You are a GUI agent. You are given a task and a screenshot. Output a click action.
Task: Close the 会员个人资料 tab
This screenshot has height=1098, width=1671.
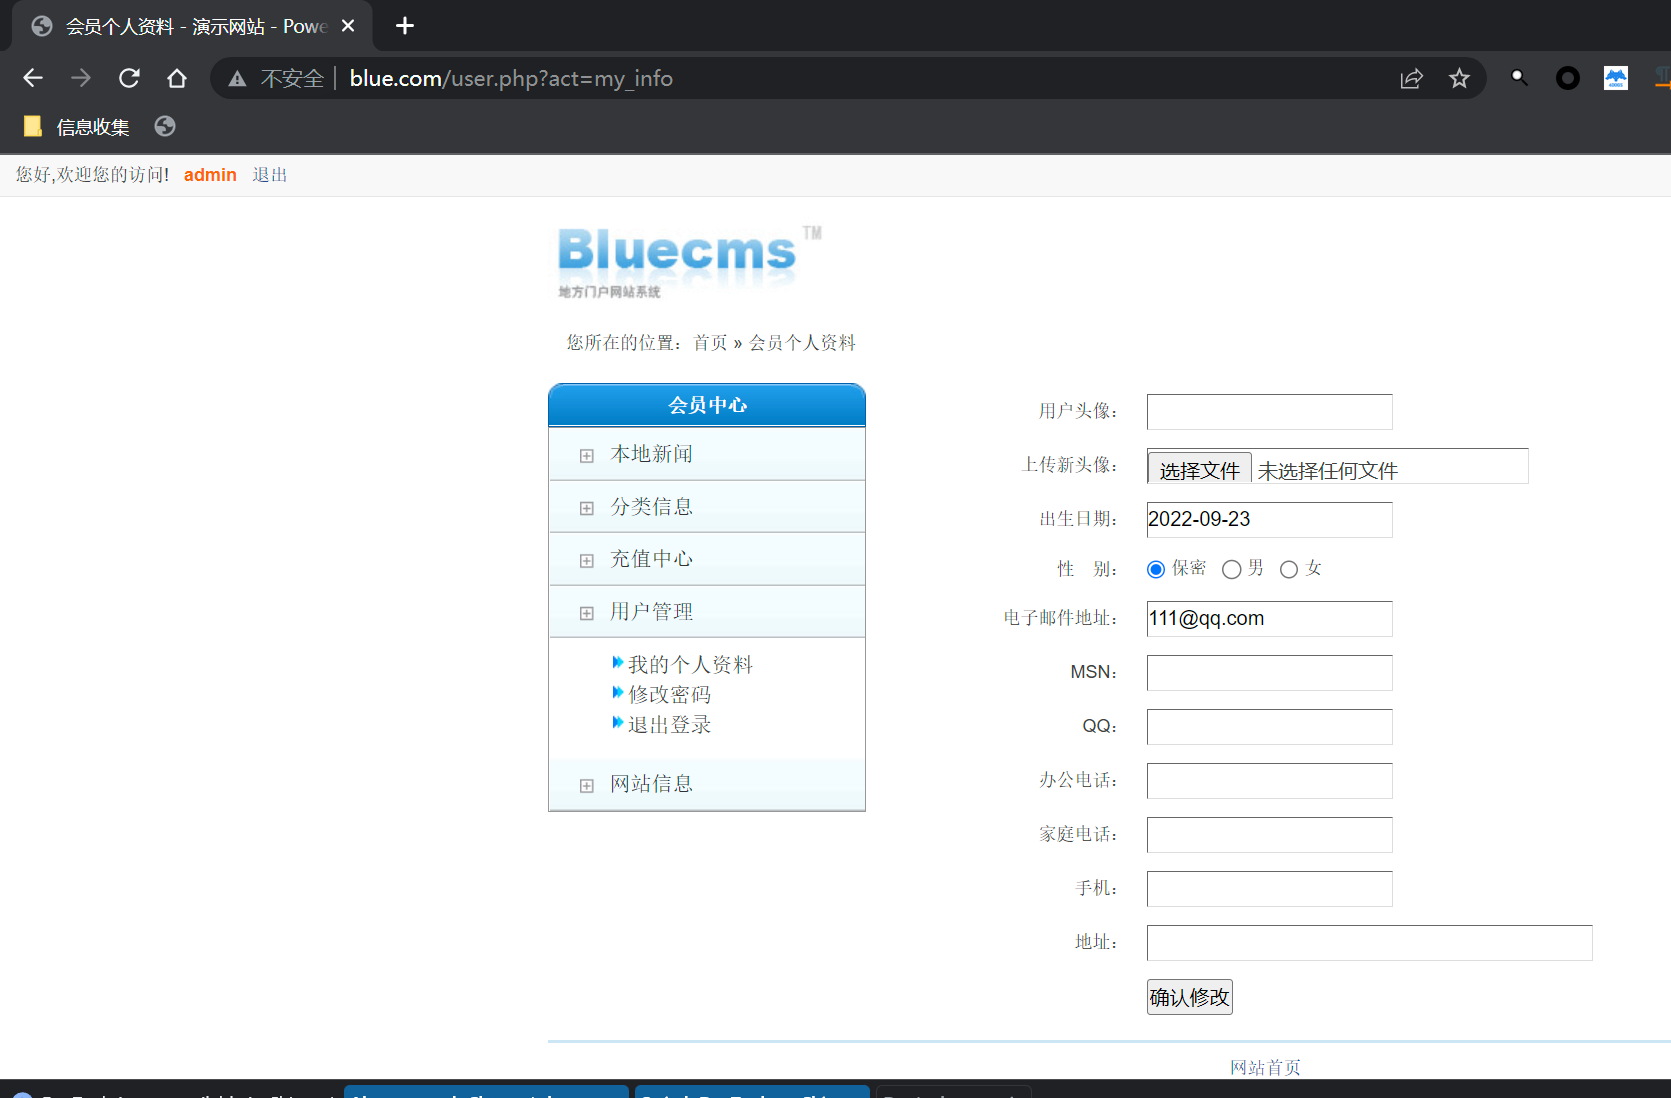tap(348, 26)
